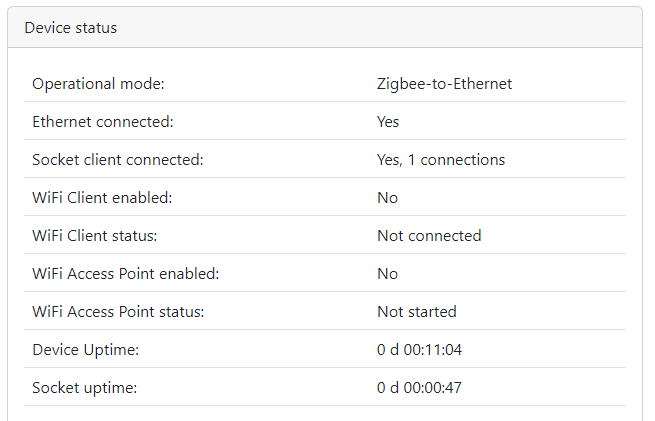Select the Socket uptime label
The image size is (655, 421).
[85, 388]
